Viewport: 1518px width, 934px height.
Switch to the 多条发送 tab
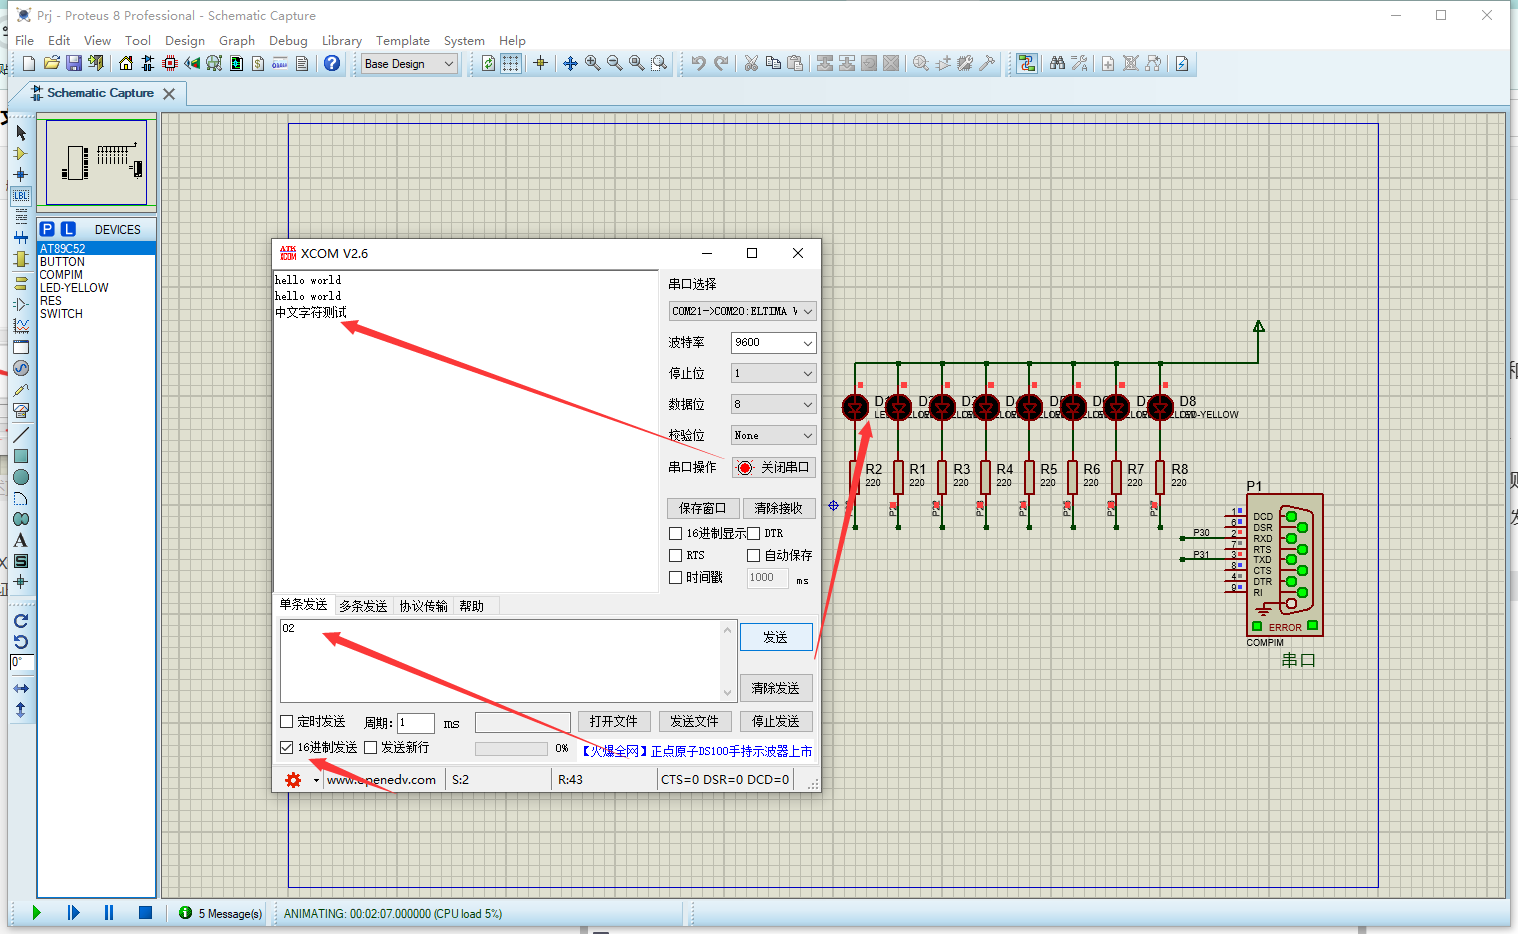click(363, 606)
